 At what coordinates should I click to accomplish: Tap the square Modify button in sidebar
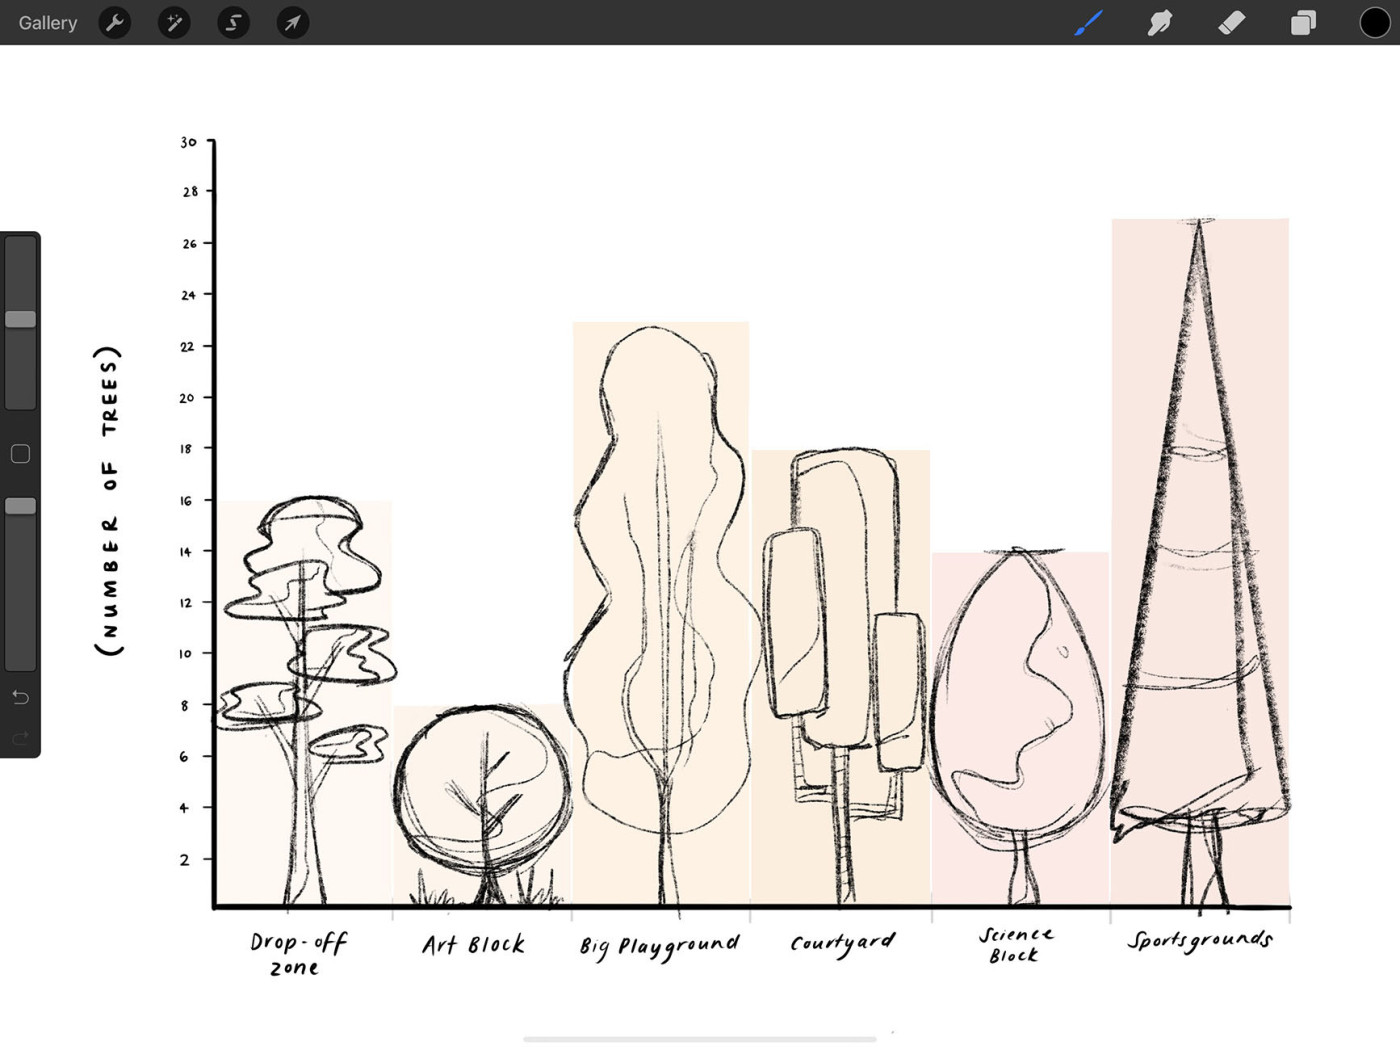(x=20, y=454)
